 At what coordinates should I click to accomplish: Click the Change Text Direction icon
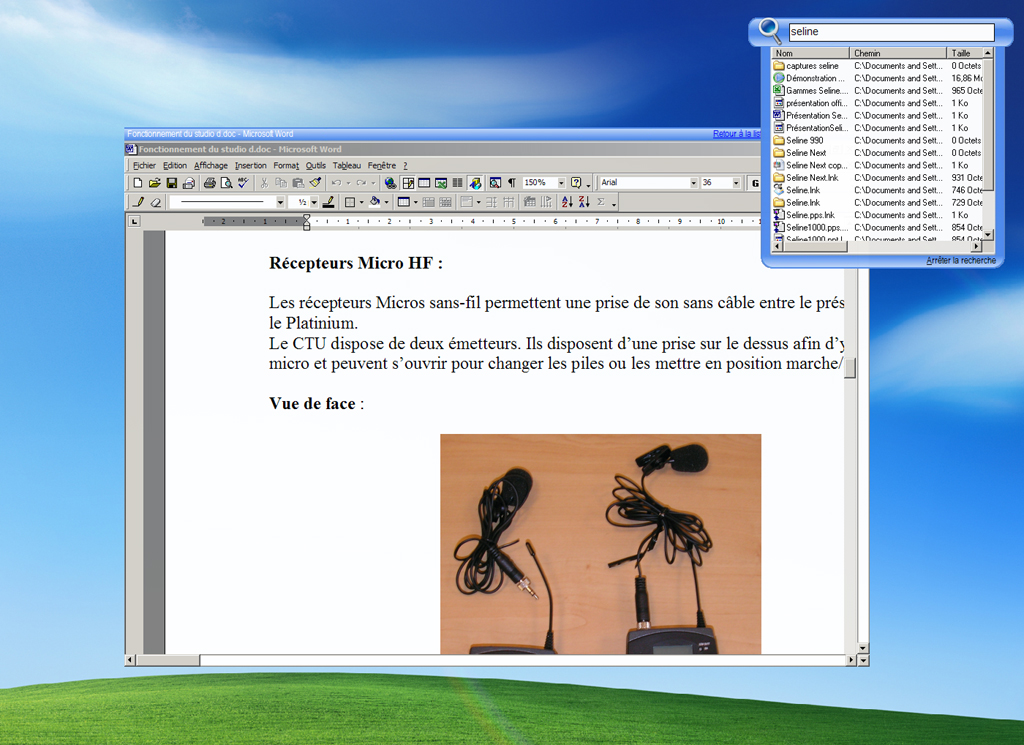click(546, 202)
